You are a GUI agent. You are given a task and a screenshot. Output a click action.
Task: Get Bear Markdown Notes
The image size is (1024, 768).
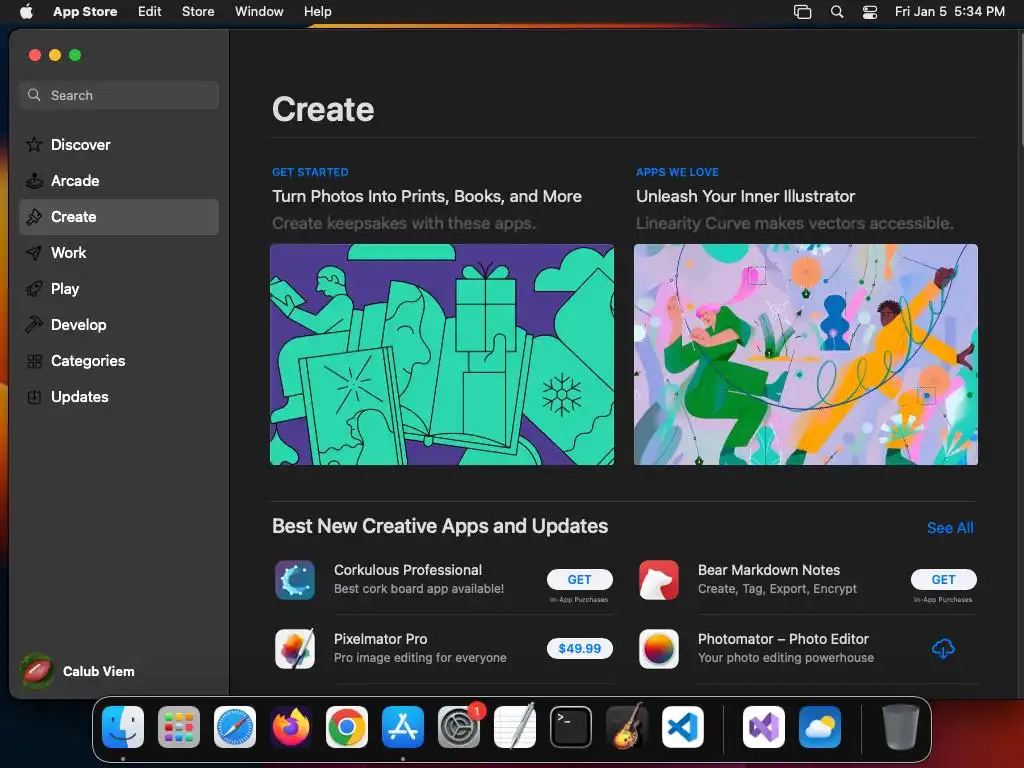click(x=943, y=579)
